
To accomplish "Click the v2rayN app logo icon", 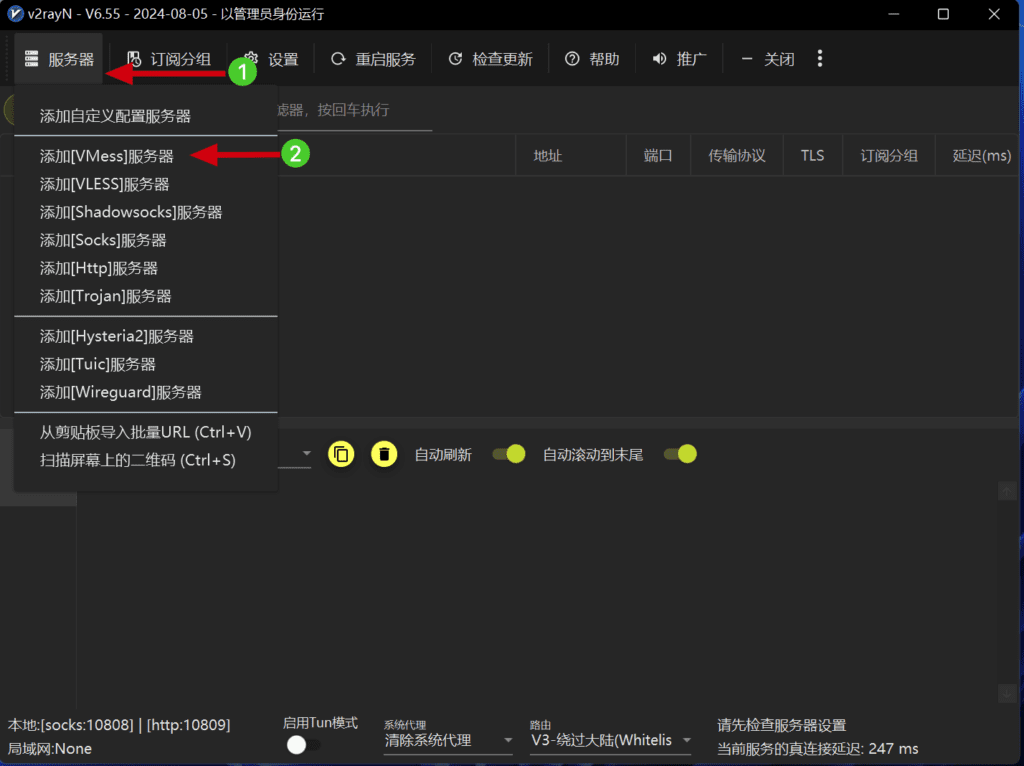I will point(14,14).
